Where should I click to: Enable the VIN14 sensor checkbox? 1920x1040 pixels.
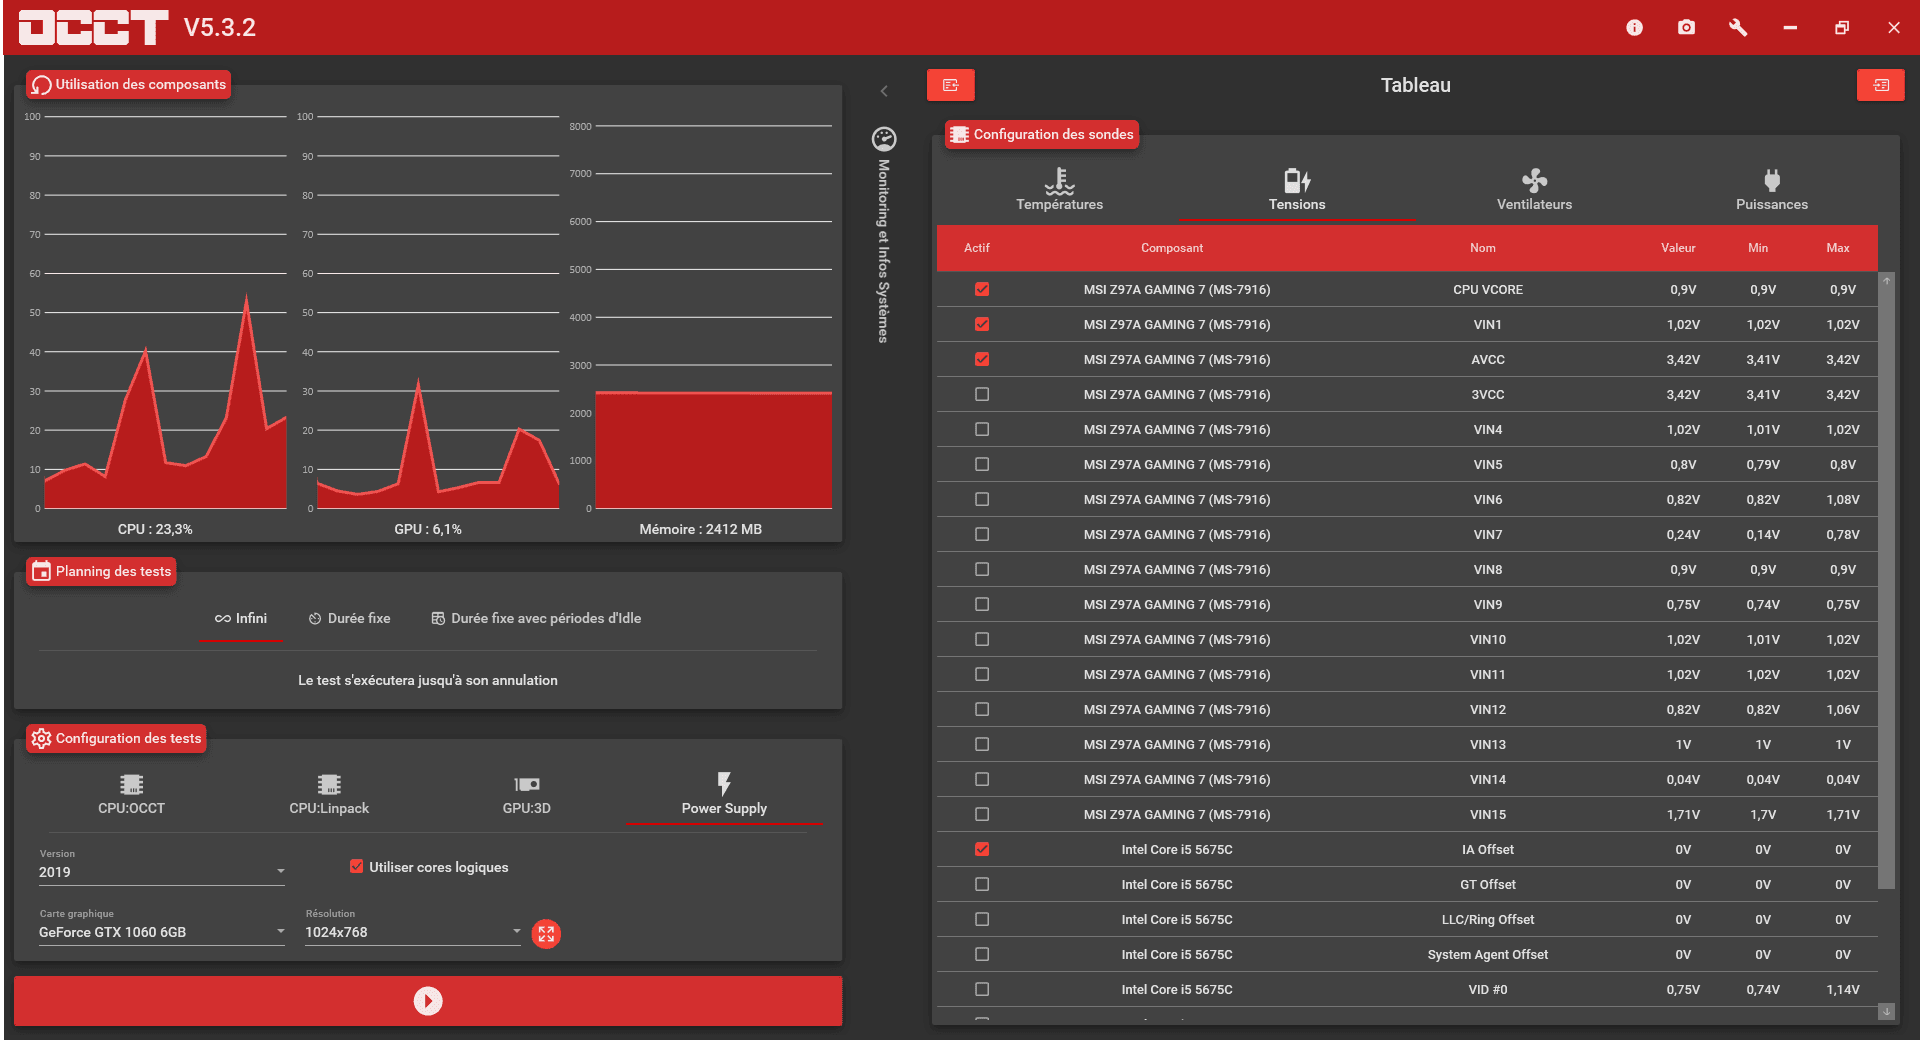[982, 779]
